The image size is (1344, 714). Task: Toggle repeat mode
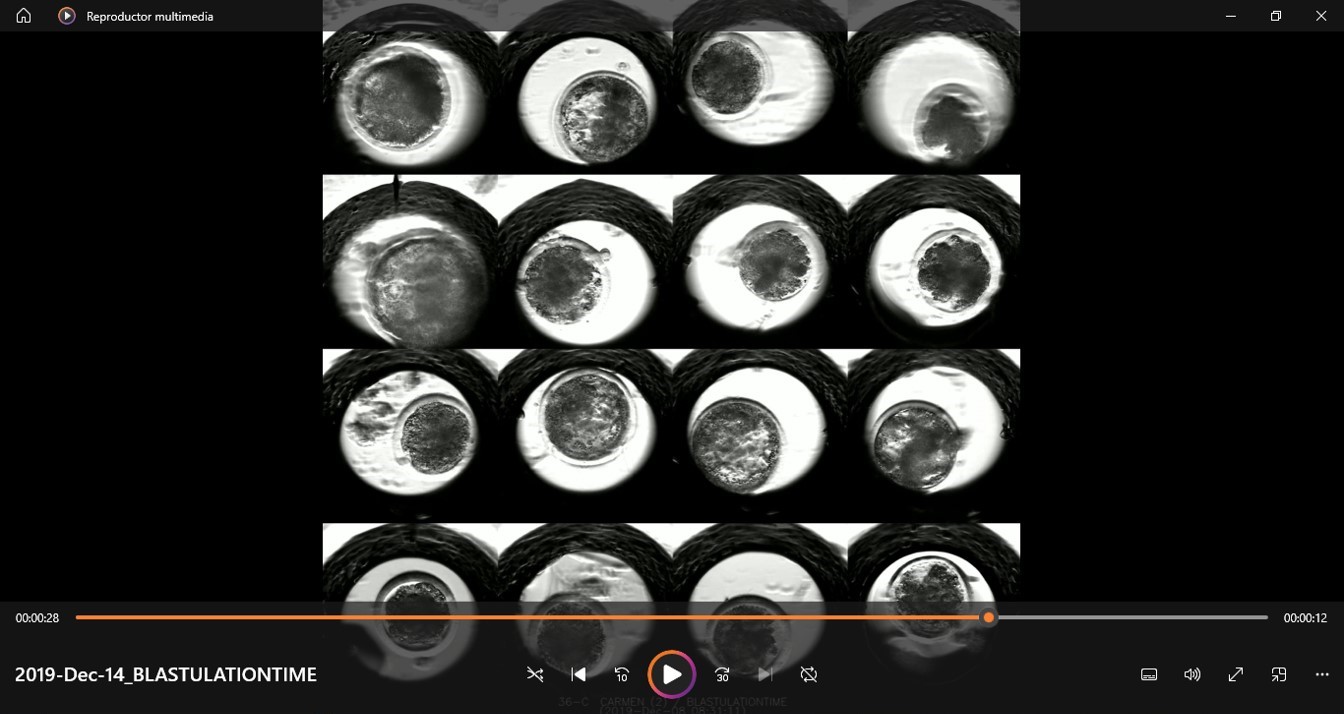tap(809, 675)
